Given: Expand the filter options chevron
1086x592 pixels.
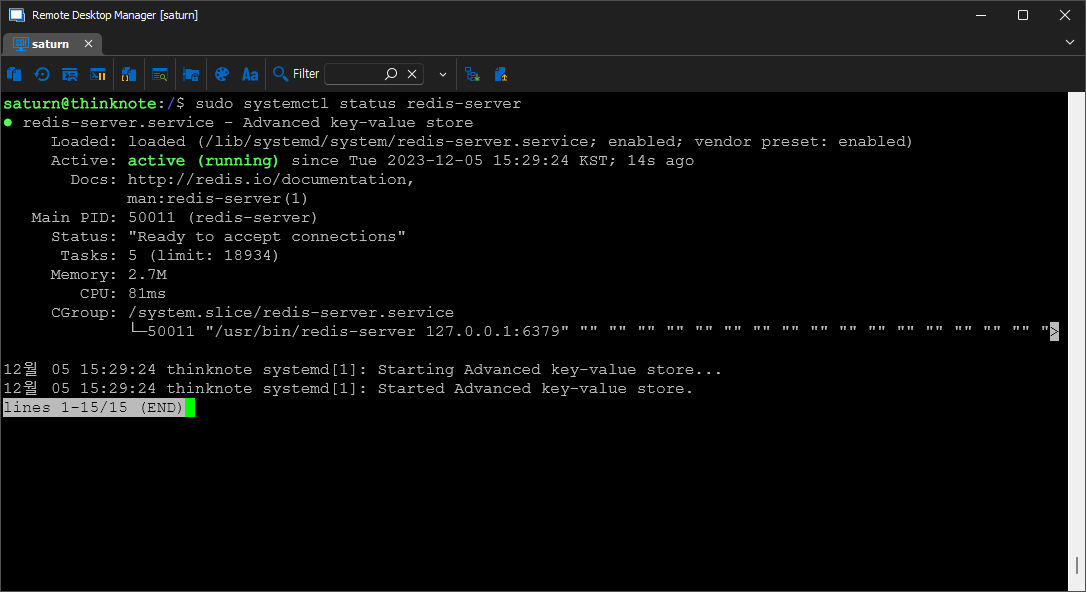Looking at the screenshot, I should (x=442, y=74).
